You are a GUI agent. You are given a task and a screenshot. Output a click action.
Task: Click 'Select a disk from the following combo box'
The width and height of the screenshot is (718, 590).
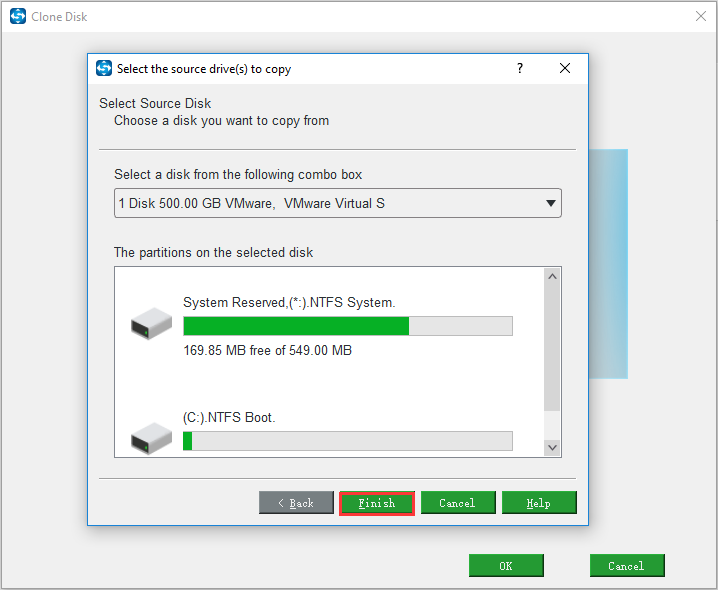coord(238,175)
